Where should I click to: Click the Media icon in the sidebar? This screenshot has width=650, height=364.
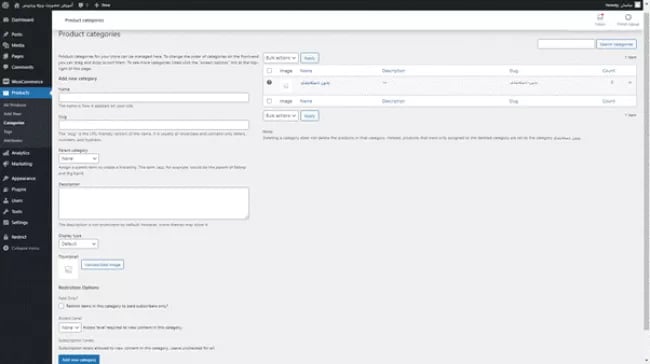click(6, 45)
